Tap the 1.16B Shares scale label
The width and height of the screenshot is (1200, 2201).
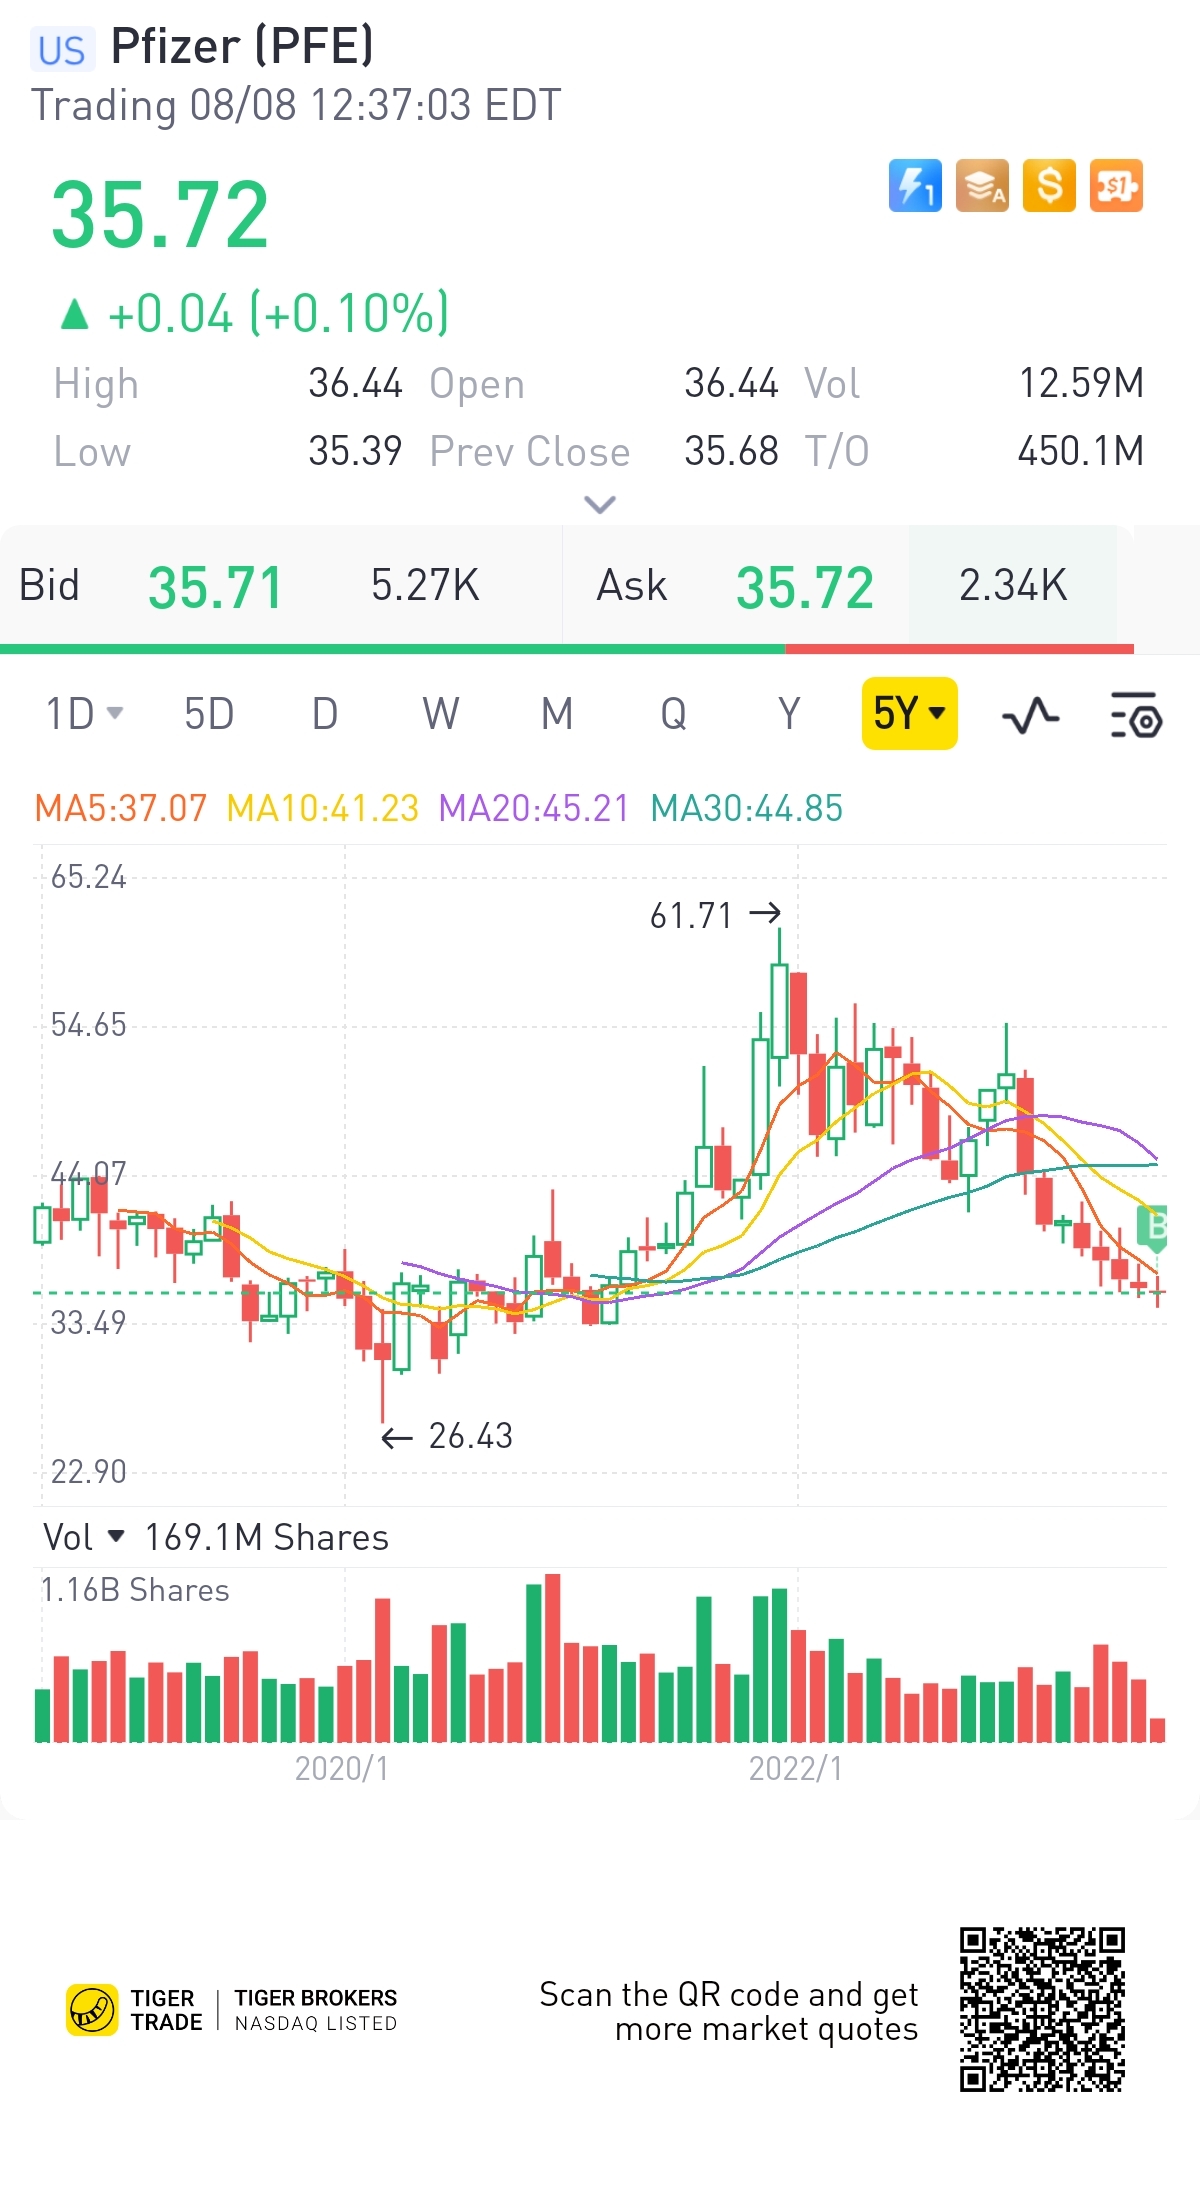[x=135, y=1590]
